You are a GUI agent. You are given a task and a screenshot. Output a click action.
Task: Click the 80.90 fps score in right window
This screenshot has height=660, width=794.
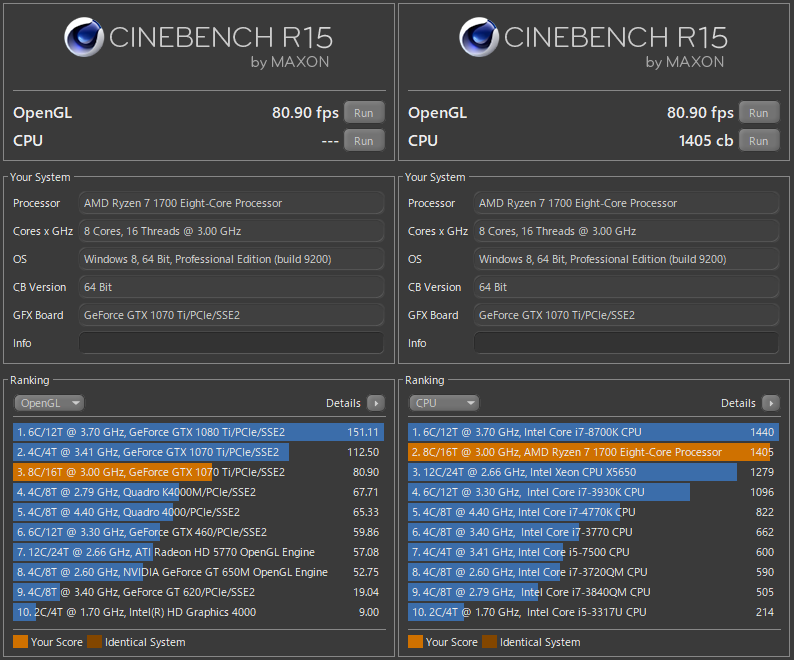click(x=700, y=112)
